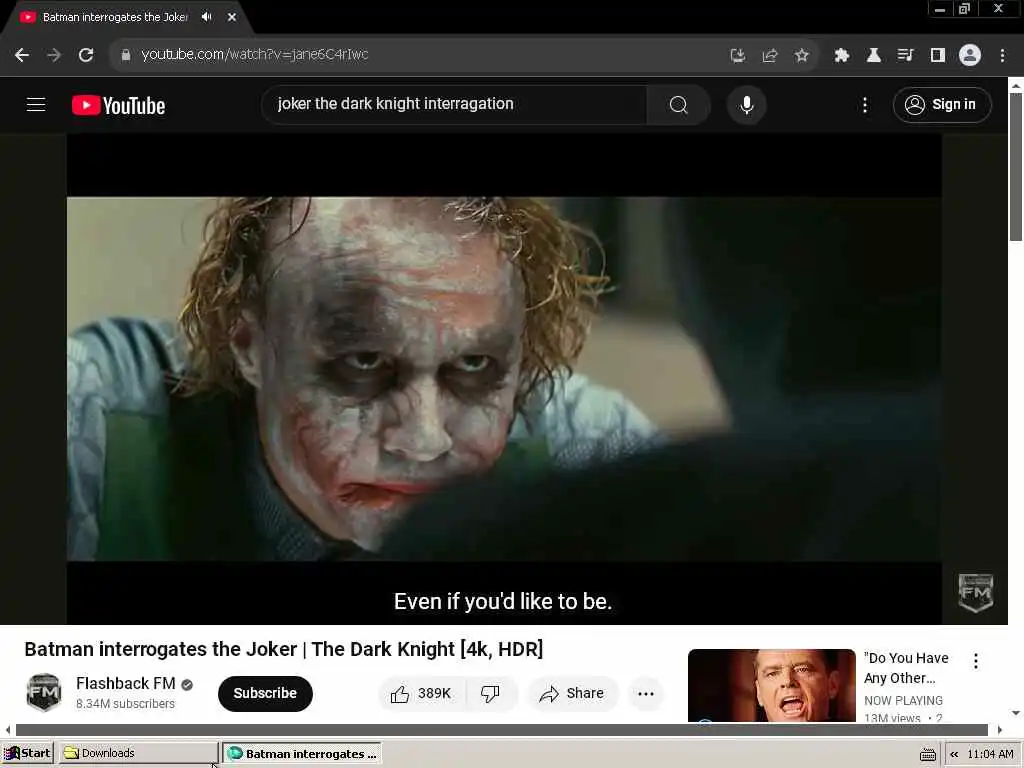Open the Flashback FM channel name link
Image resolution: width=1024 pixels, height=768 pixels.
pyautogui.click(x=125, y=683)
